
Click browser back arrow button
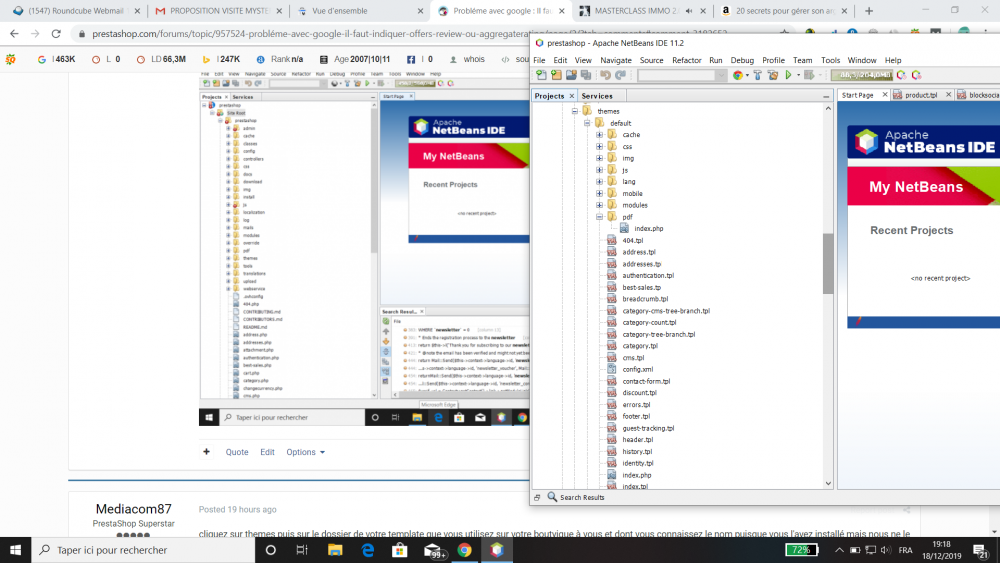[x=14, y=34]
